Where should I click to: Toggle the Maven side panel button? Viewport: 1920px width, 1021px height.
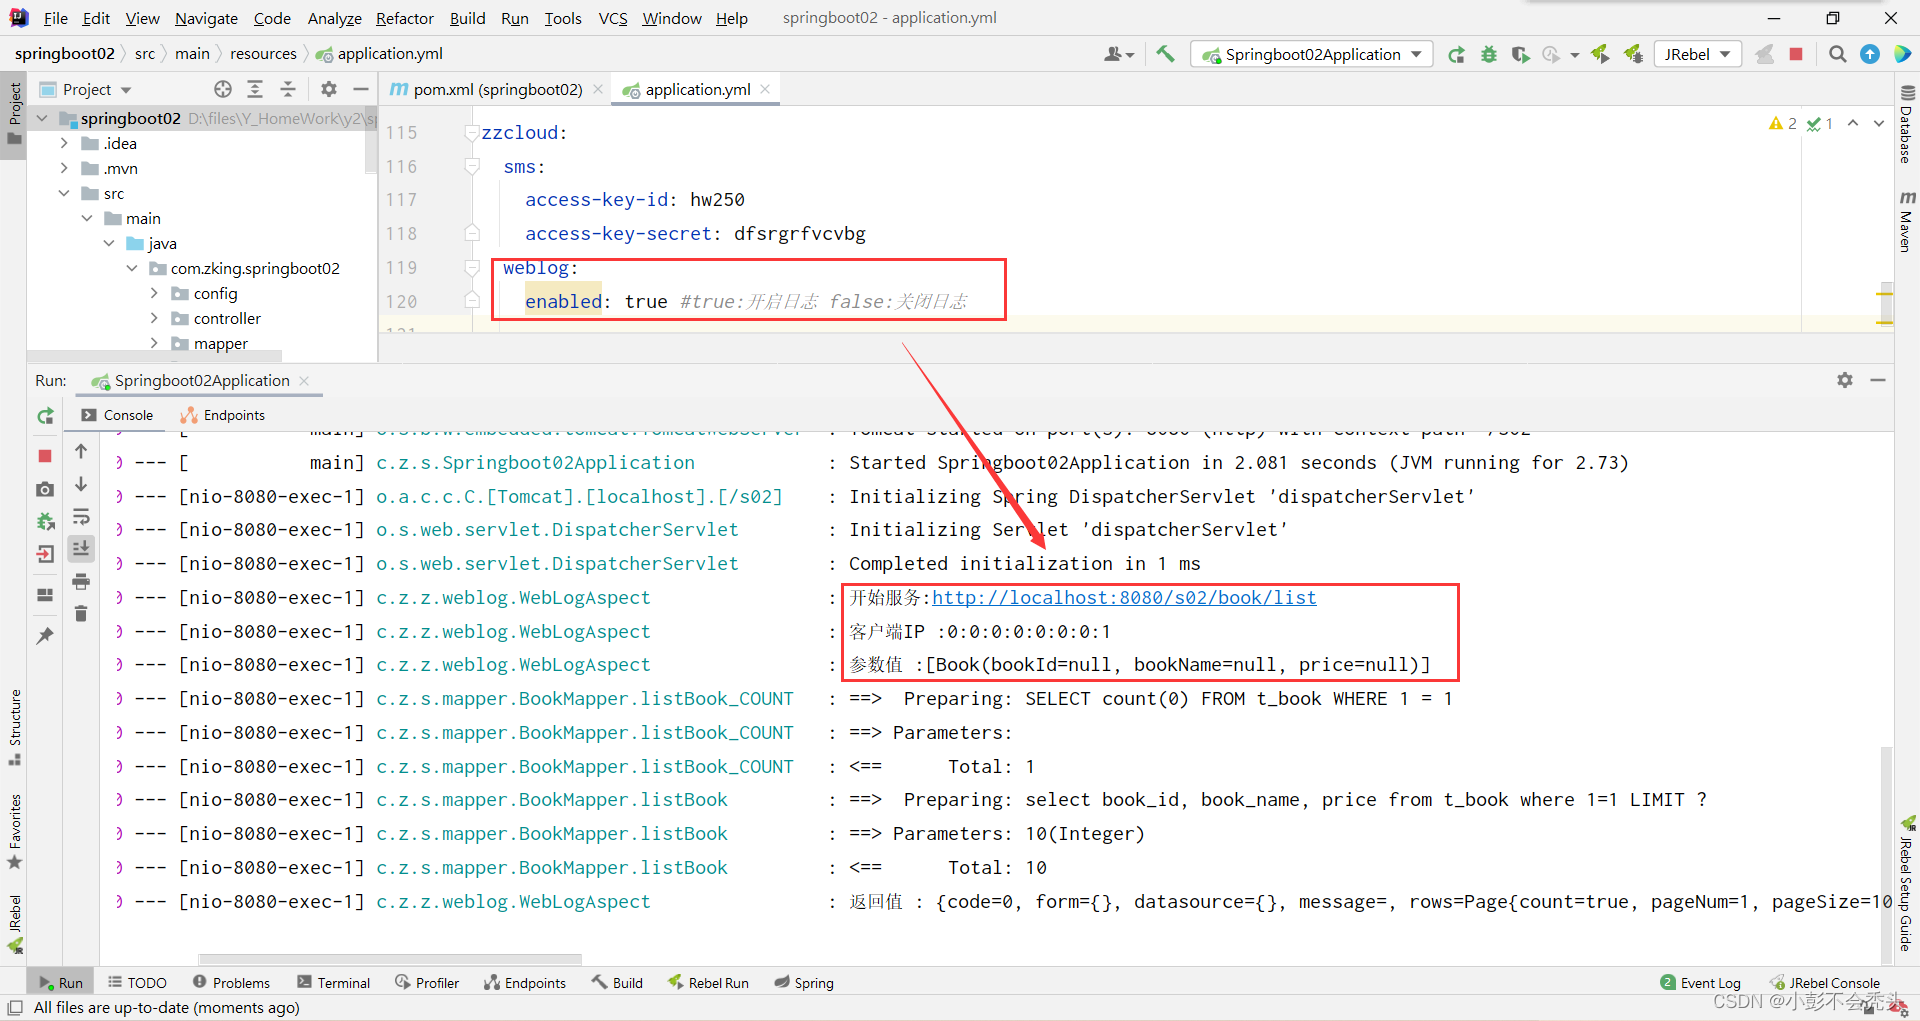1907,221
